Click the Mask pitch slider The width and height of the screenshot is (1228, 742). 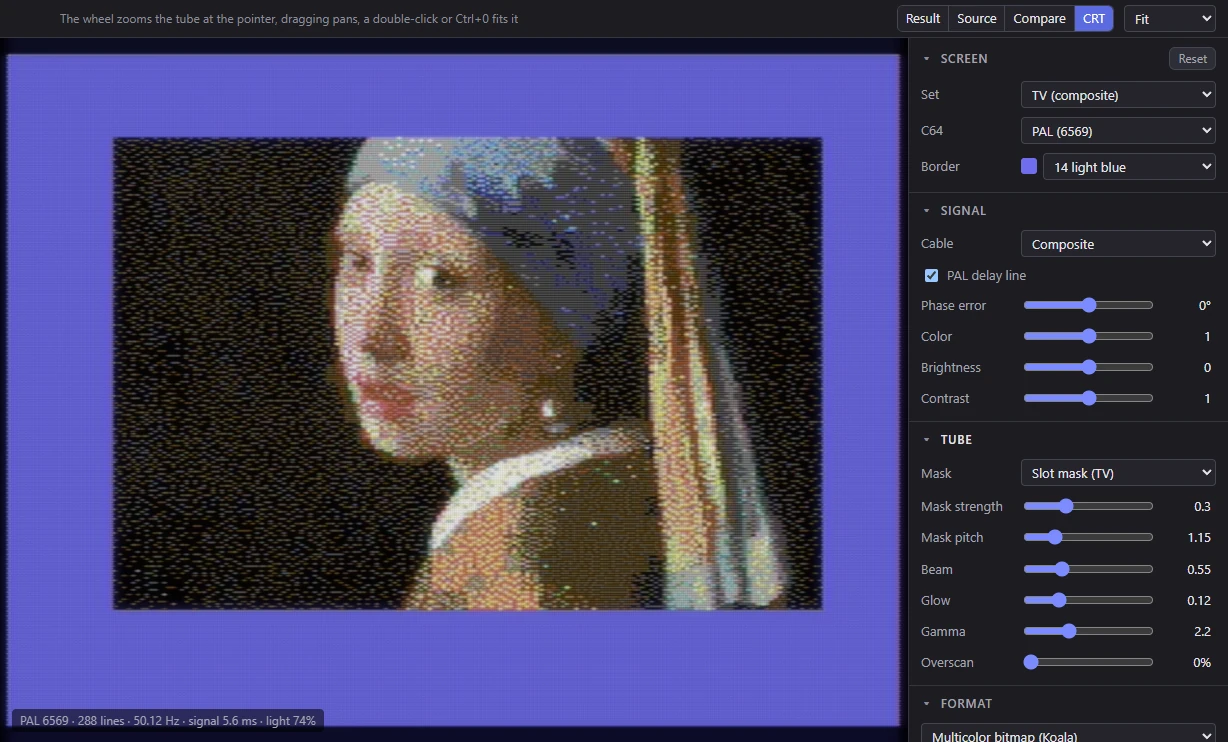[x=1088, y=538]
